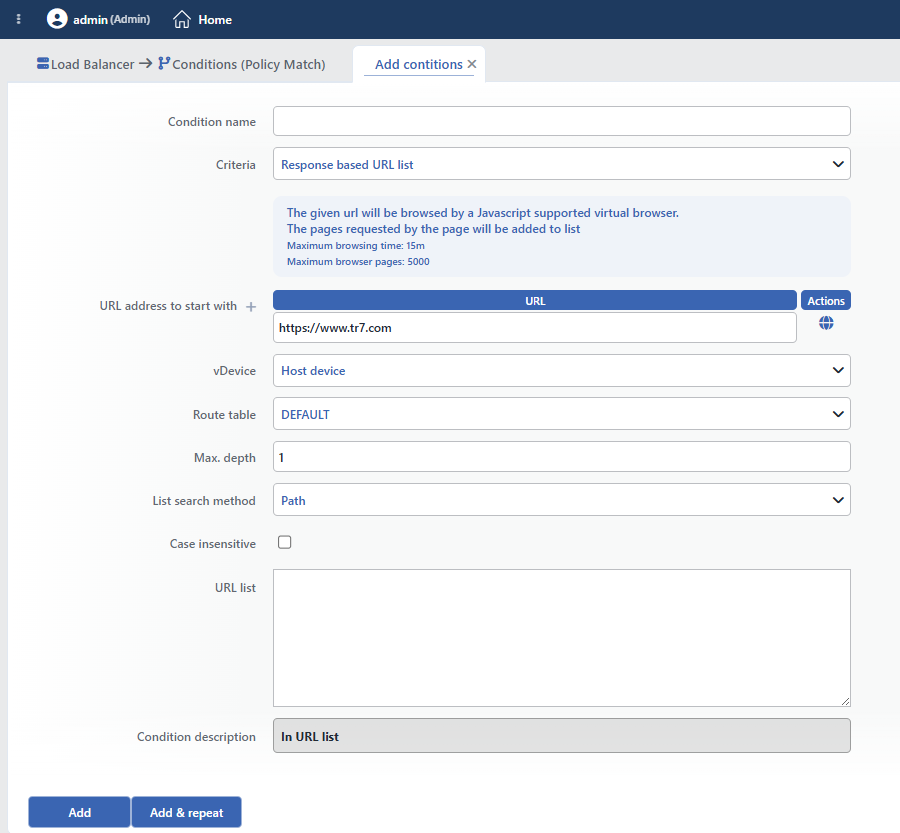Image resolution: width=900 pixels, height=833 pixels.
Task: Click the URL column header
Action: click(x=535, y=300)
